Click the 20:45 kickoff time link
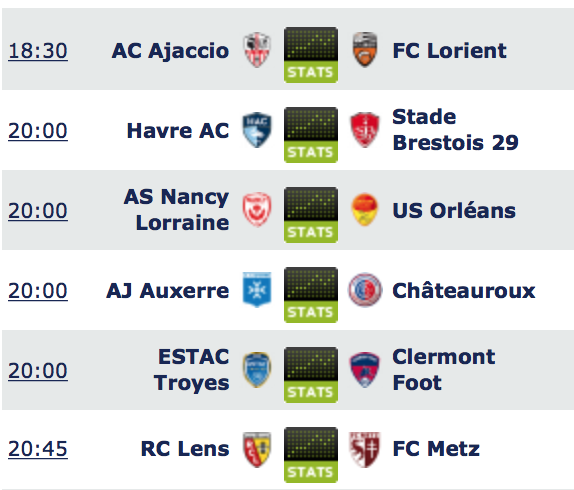The image size is (574, 490). [38, 449]
